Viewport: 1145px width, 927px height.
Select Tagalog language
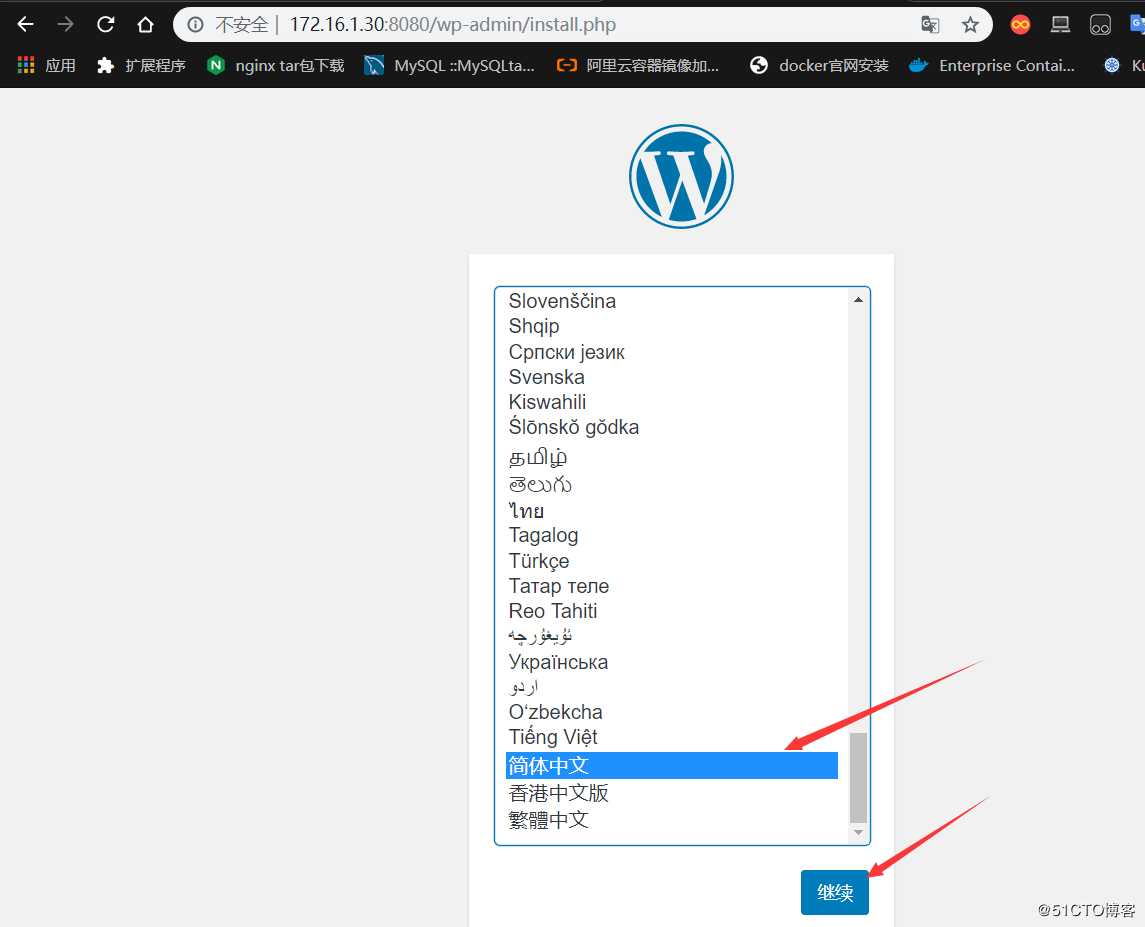[x=672, y=535]
